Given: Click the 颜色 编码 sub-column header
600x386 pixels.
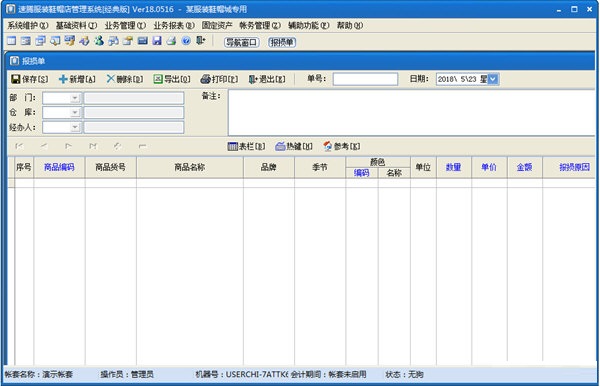Looking at the screenshot, I should click(x=362, y=173).
